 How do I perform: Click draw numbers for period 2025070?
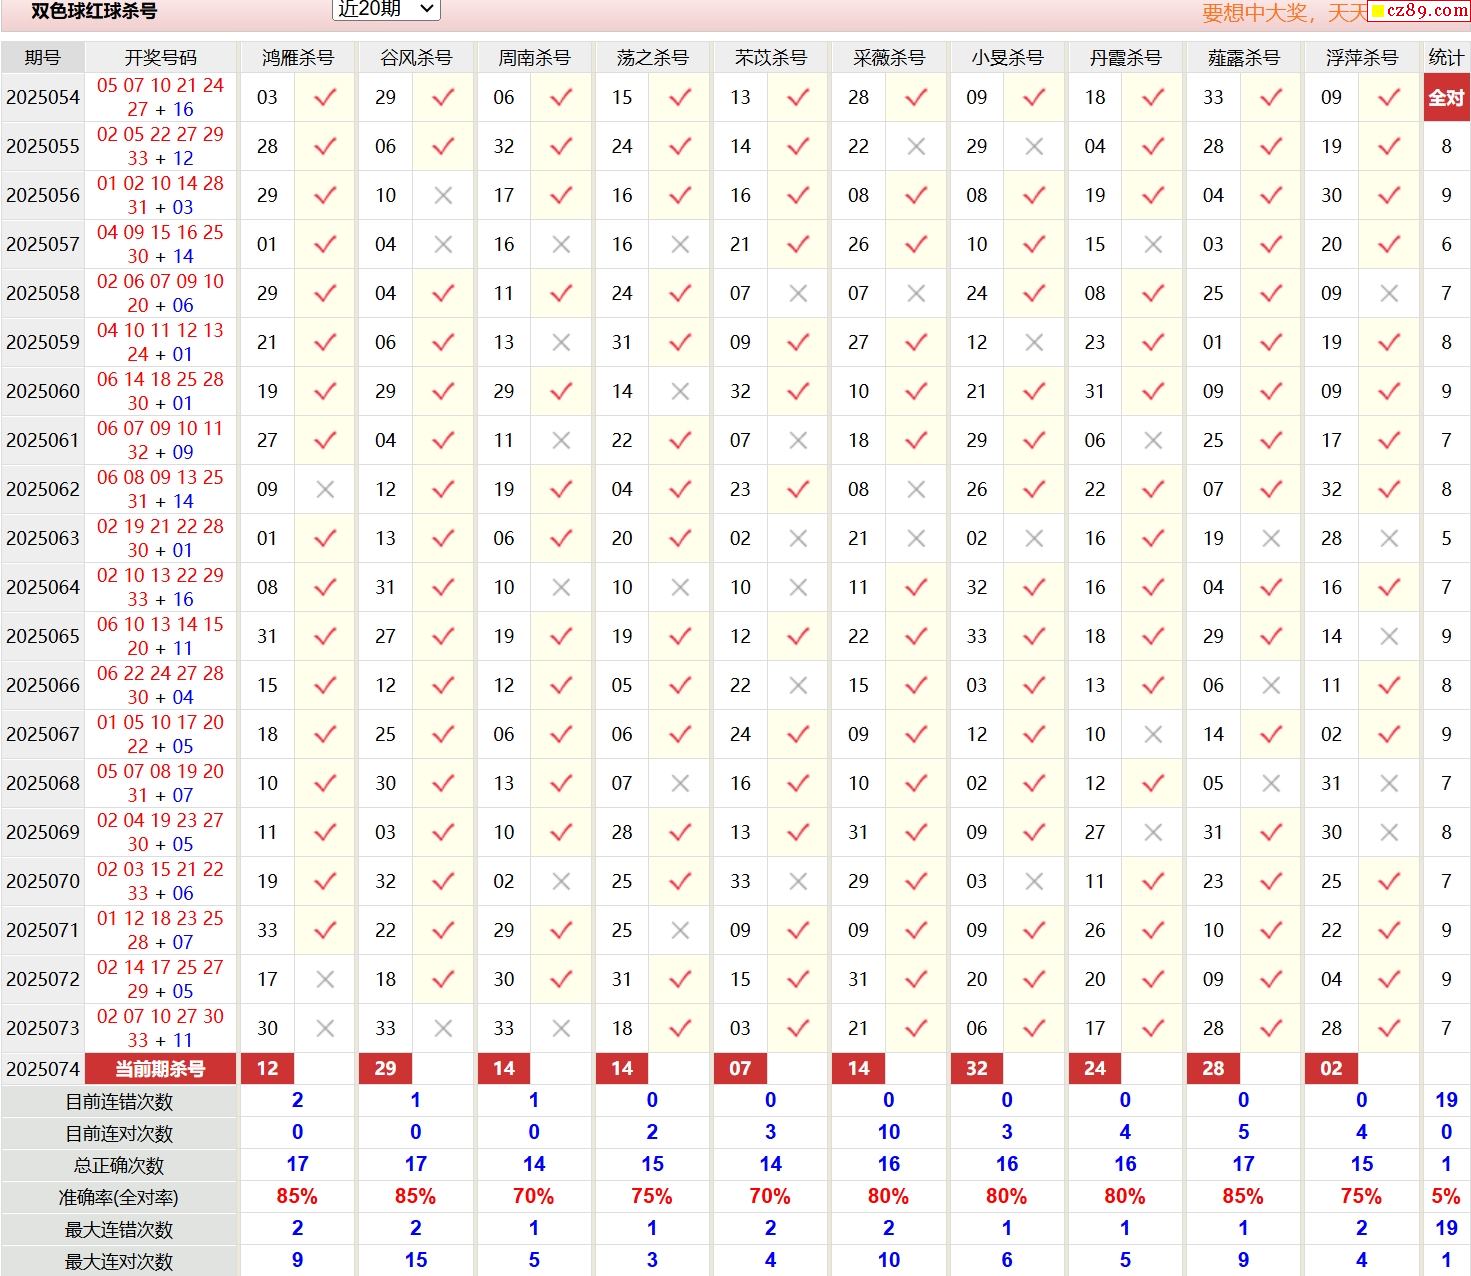[x=160, y=882]
